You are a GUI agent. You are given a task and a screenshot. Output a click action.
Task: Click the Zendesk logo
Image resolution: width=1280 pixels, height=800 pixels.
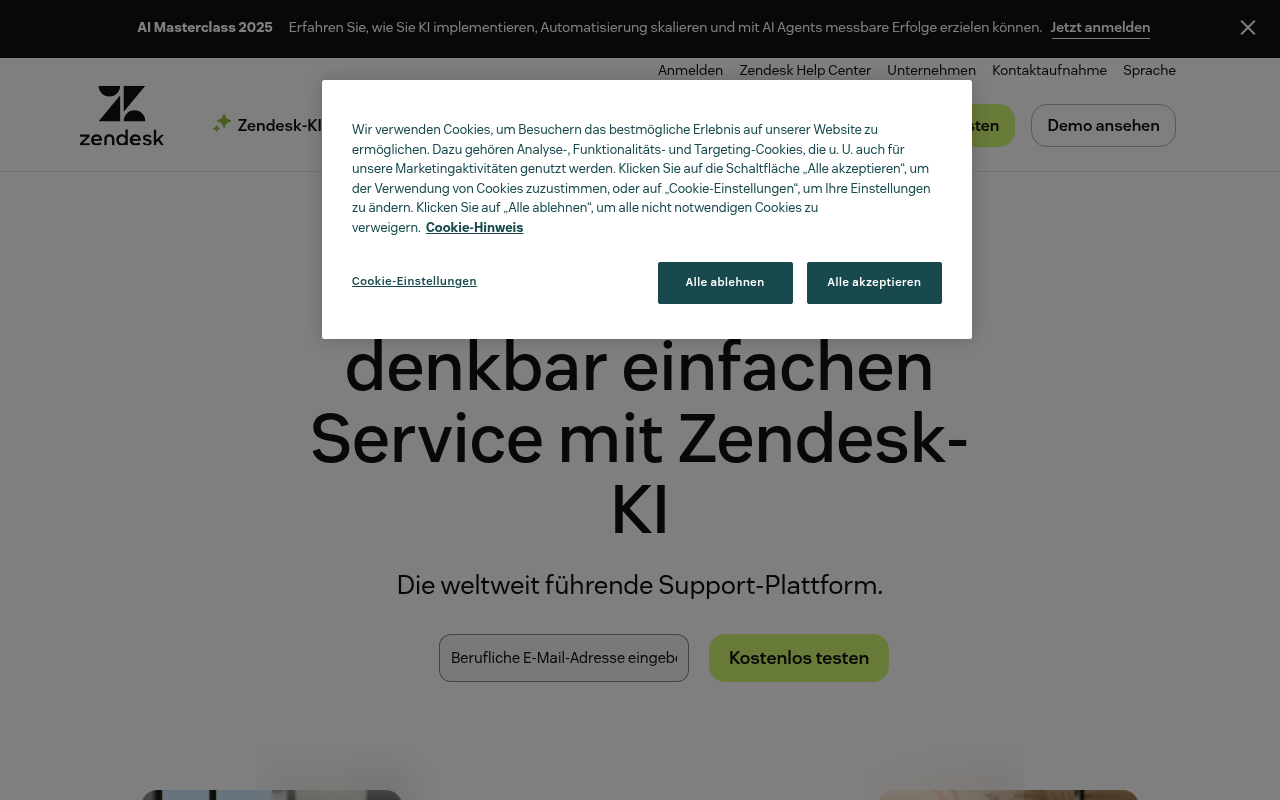(x=122, y=116)
